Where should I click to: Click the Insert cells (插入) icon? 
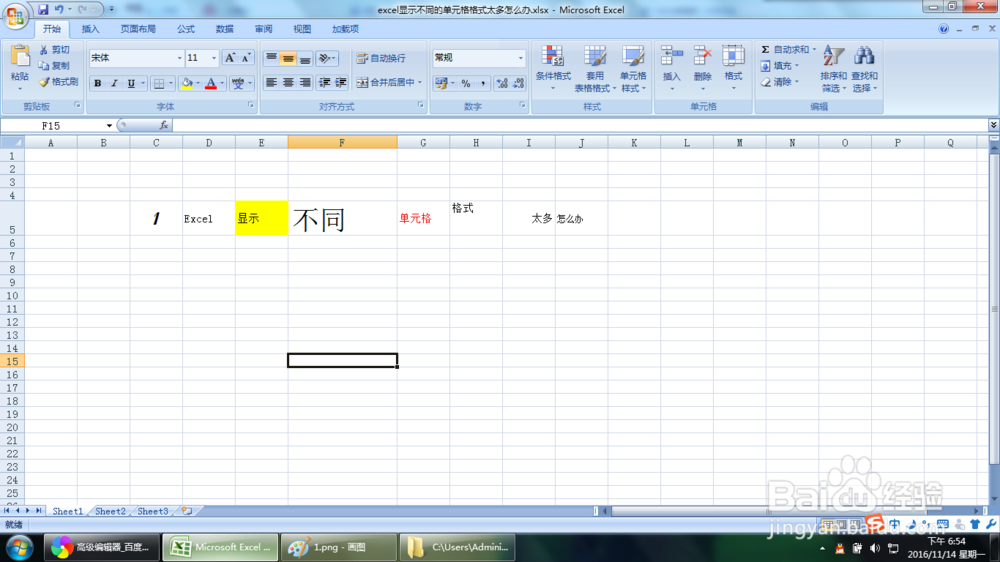click(672, 56)
